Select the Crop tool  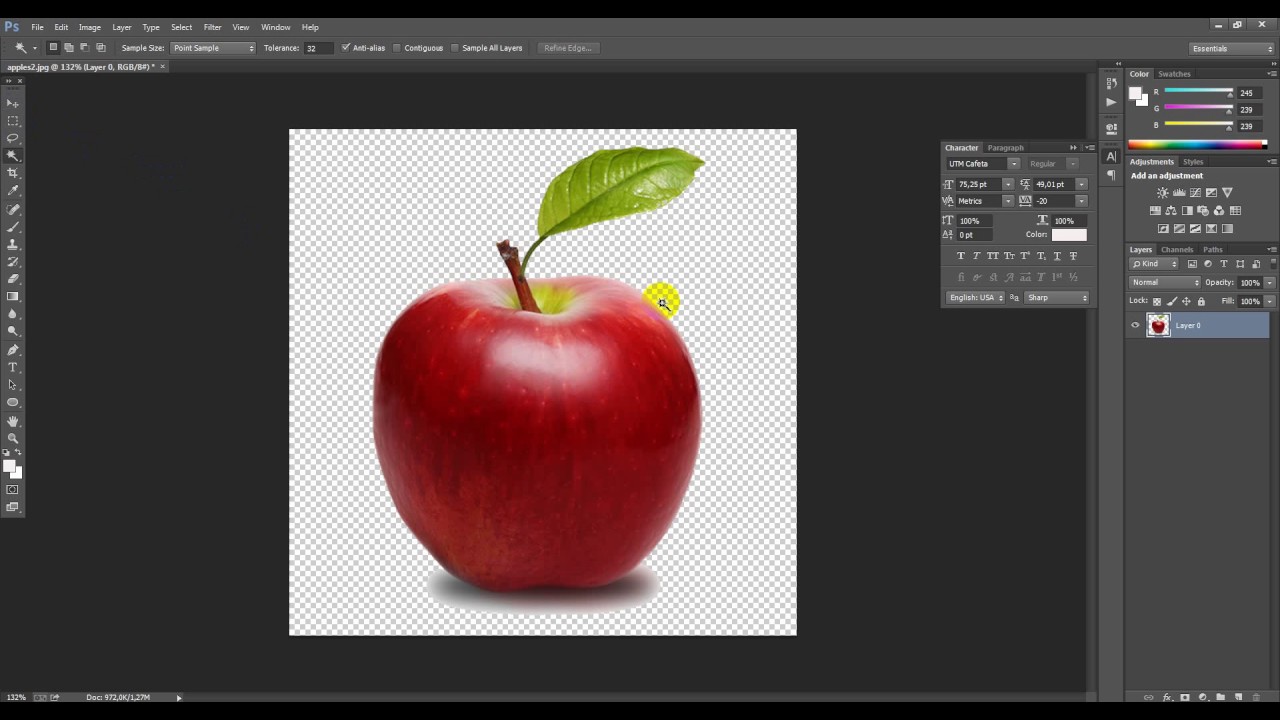tap(13, 173)
